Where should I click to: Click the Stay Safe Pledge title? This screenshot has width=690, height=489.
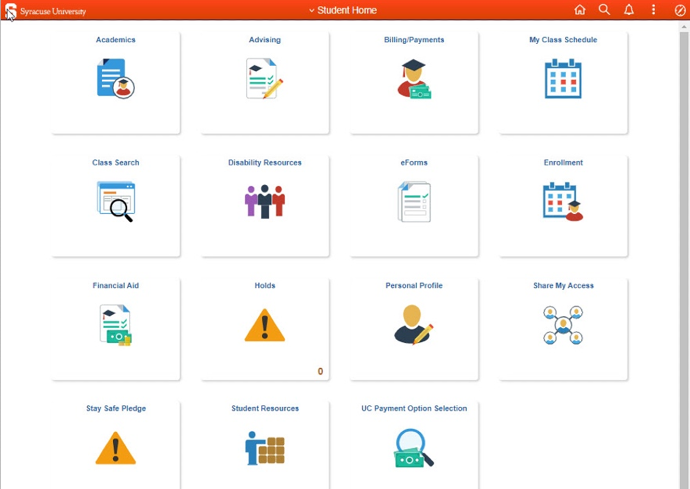click(x=116, y=408)
